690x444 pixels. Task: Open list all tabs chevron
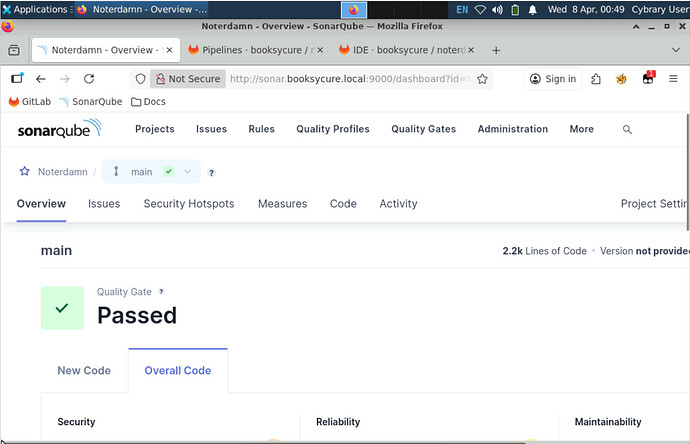[x=675, y=49]
